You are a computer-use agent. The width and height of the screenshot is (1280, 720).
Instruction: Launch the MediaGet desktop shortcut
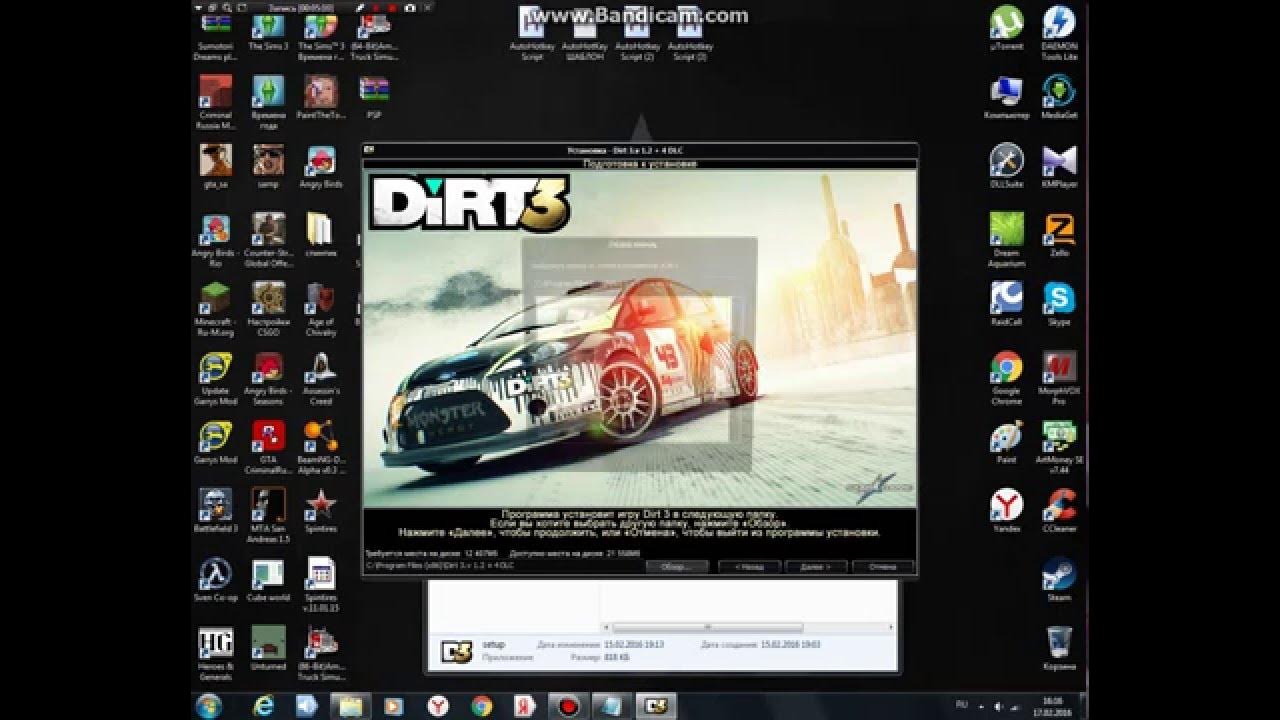1059,97
